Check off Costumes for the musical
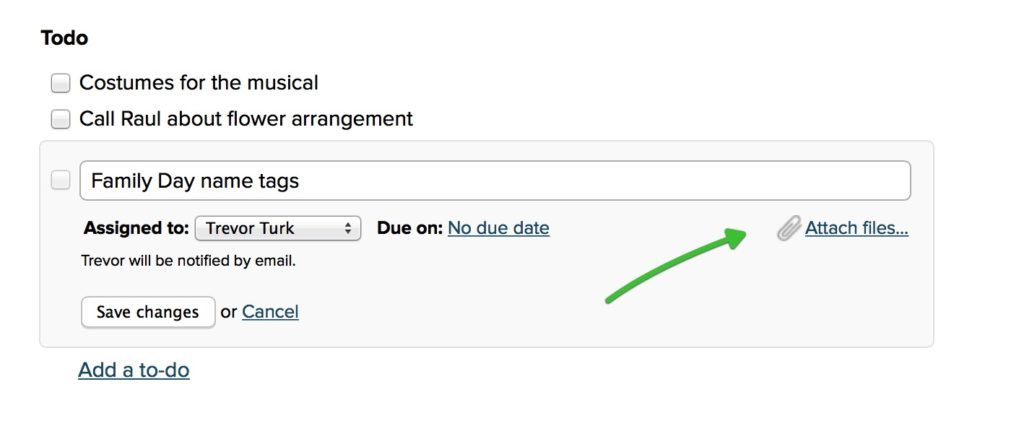 [x=60, y=84]
